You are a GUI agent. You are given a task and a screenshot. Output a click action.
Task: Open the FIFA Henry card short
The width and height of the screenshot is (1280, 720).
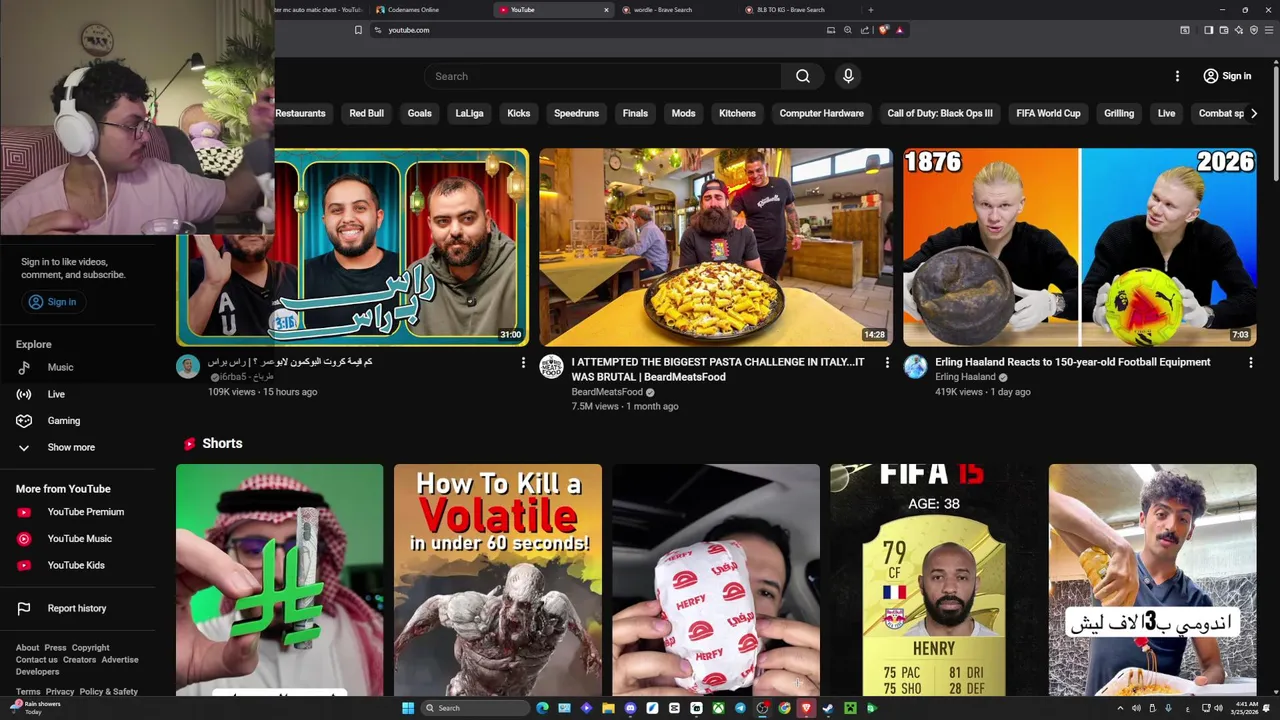[x=934, y=580]
